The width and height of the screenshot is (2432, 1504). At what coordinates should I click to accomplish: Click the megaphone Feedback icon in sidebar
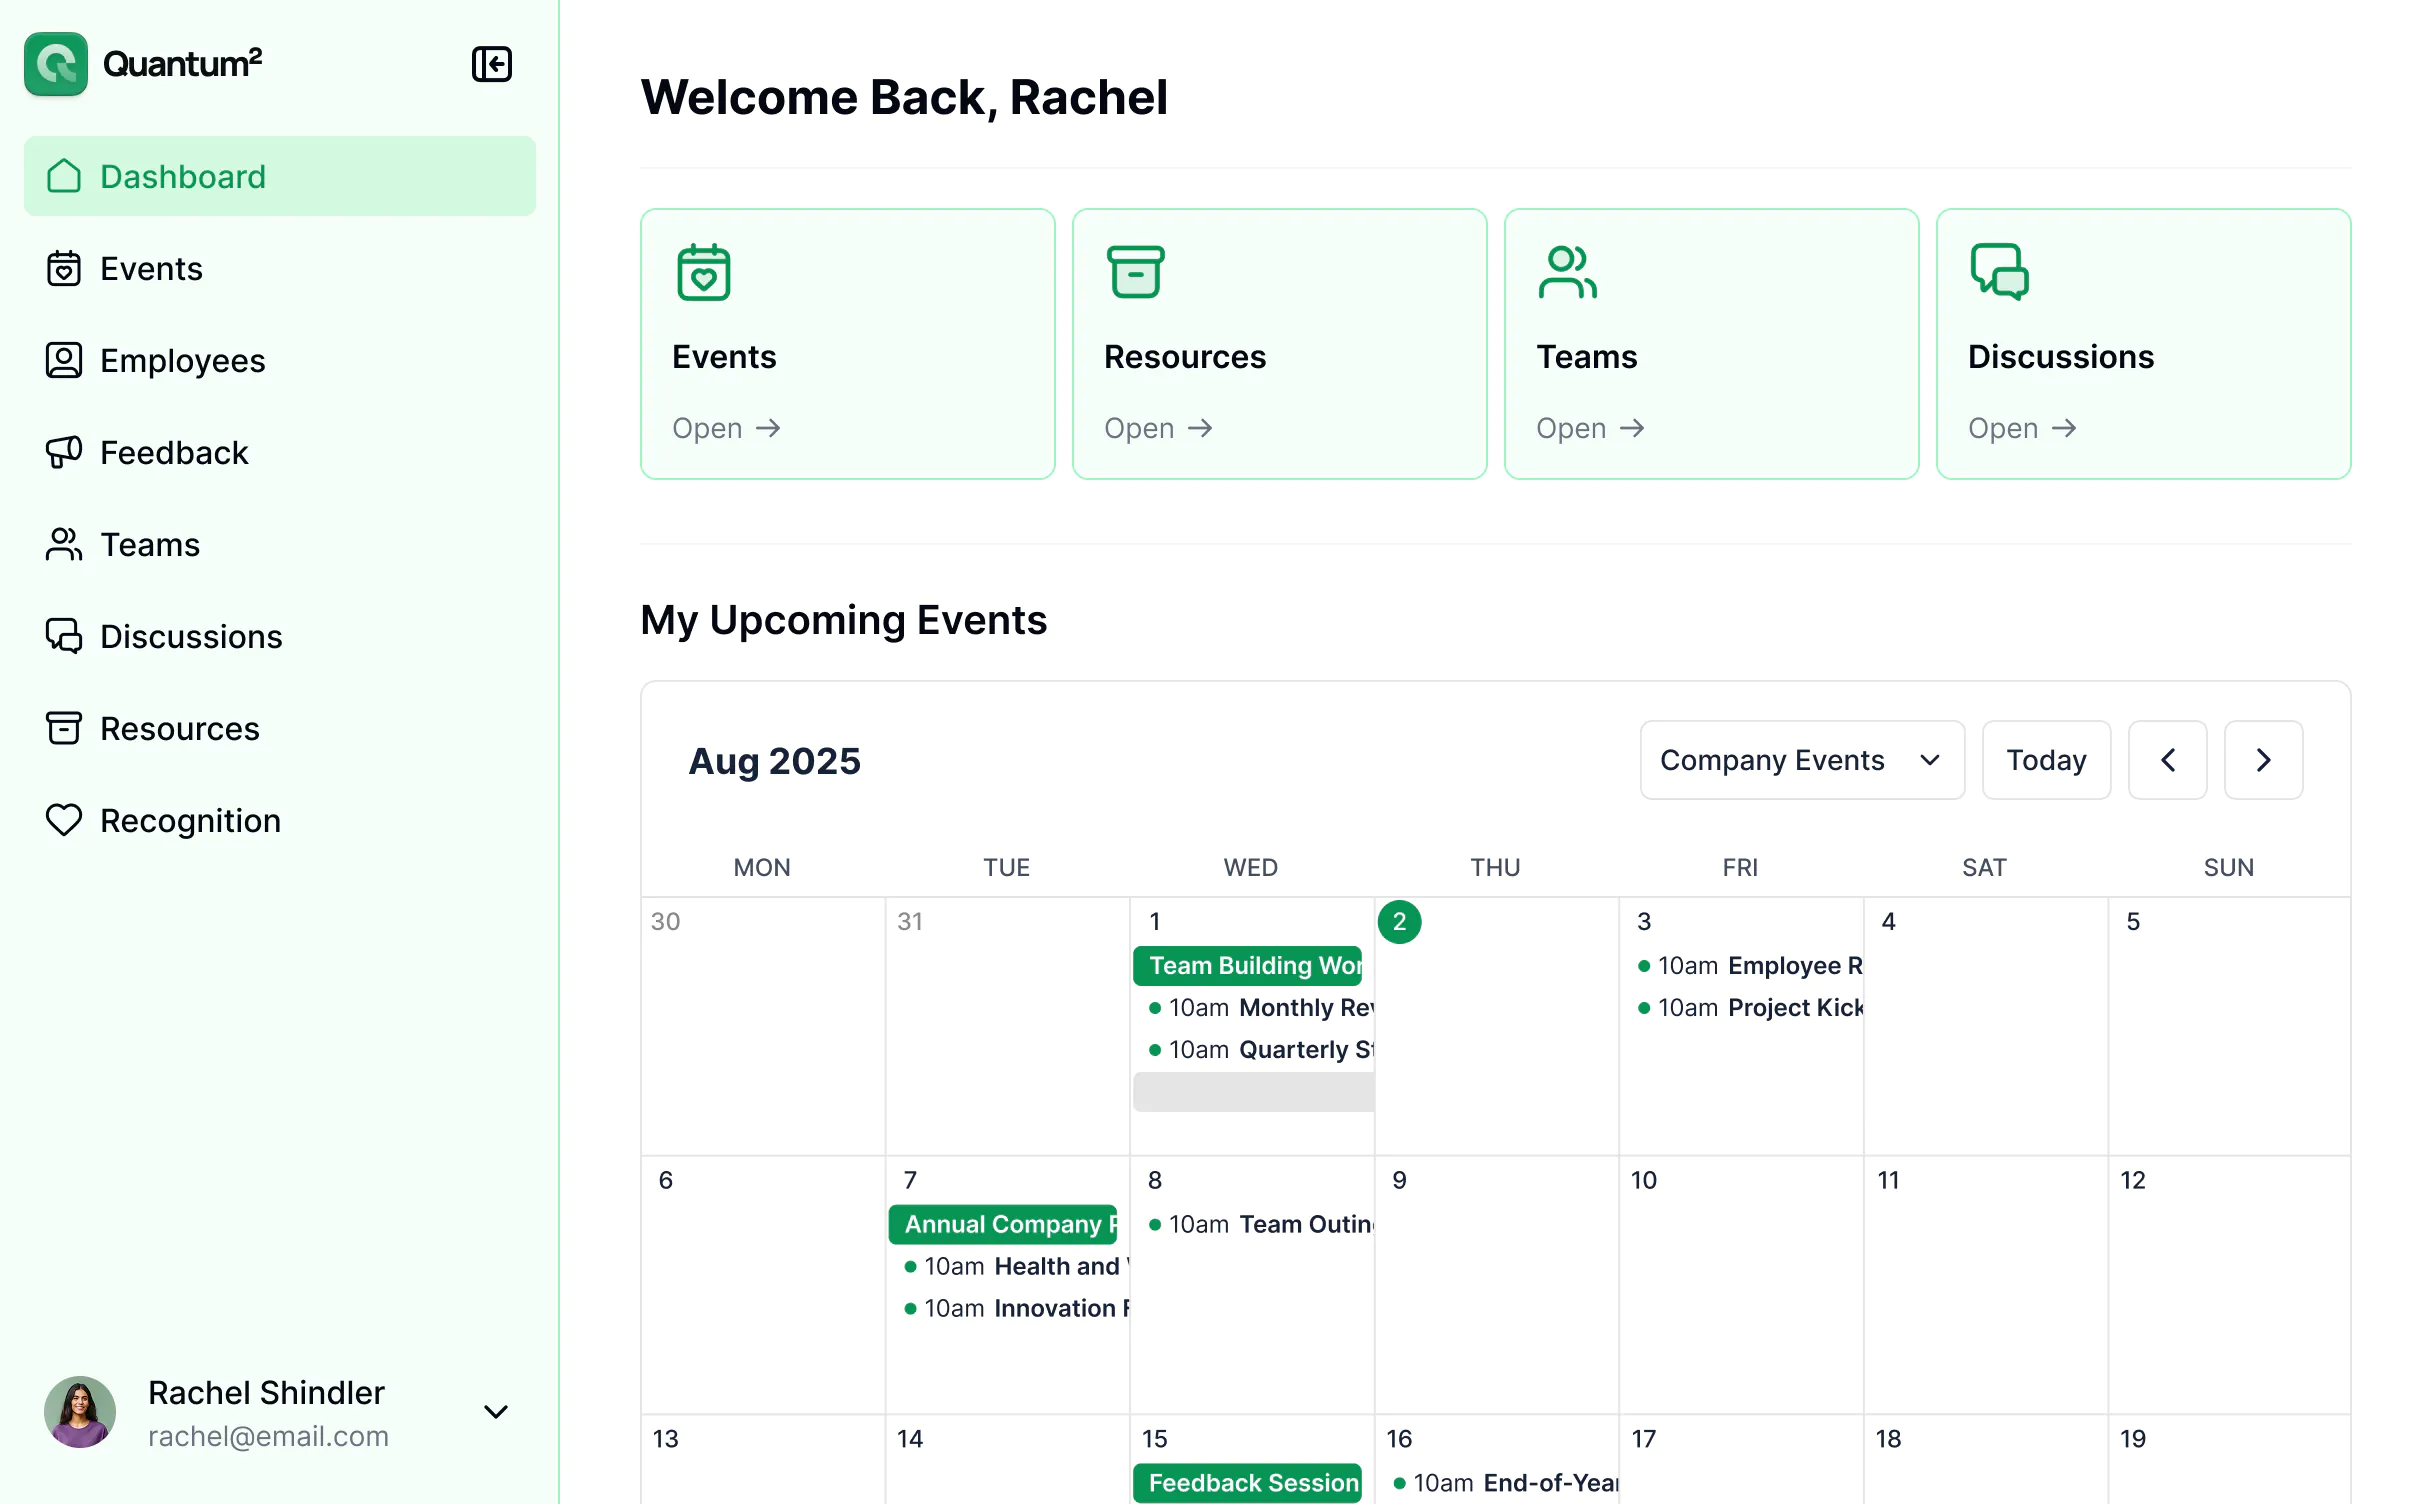64,453
